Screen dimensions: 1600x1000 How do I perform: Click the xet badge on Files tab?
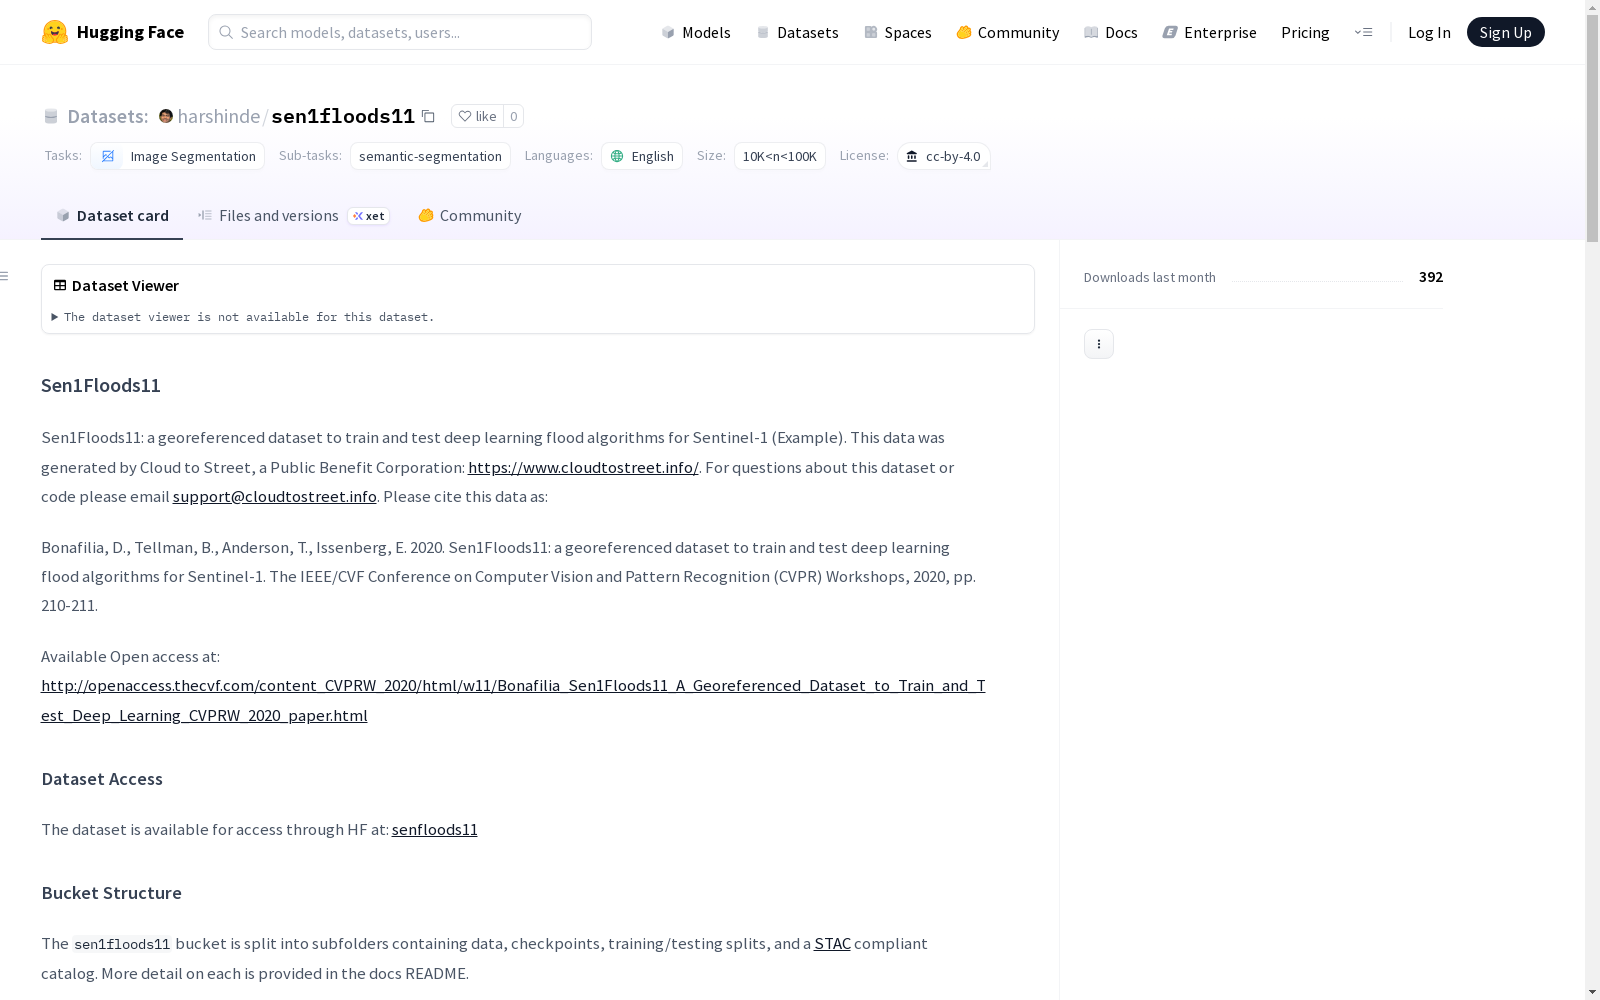pyautogui.click(x=369, y=216)
